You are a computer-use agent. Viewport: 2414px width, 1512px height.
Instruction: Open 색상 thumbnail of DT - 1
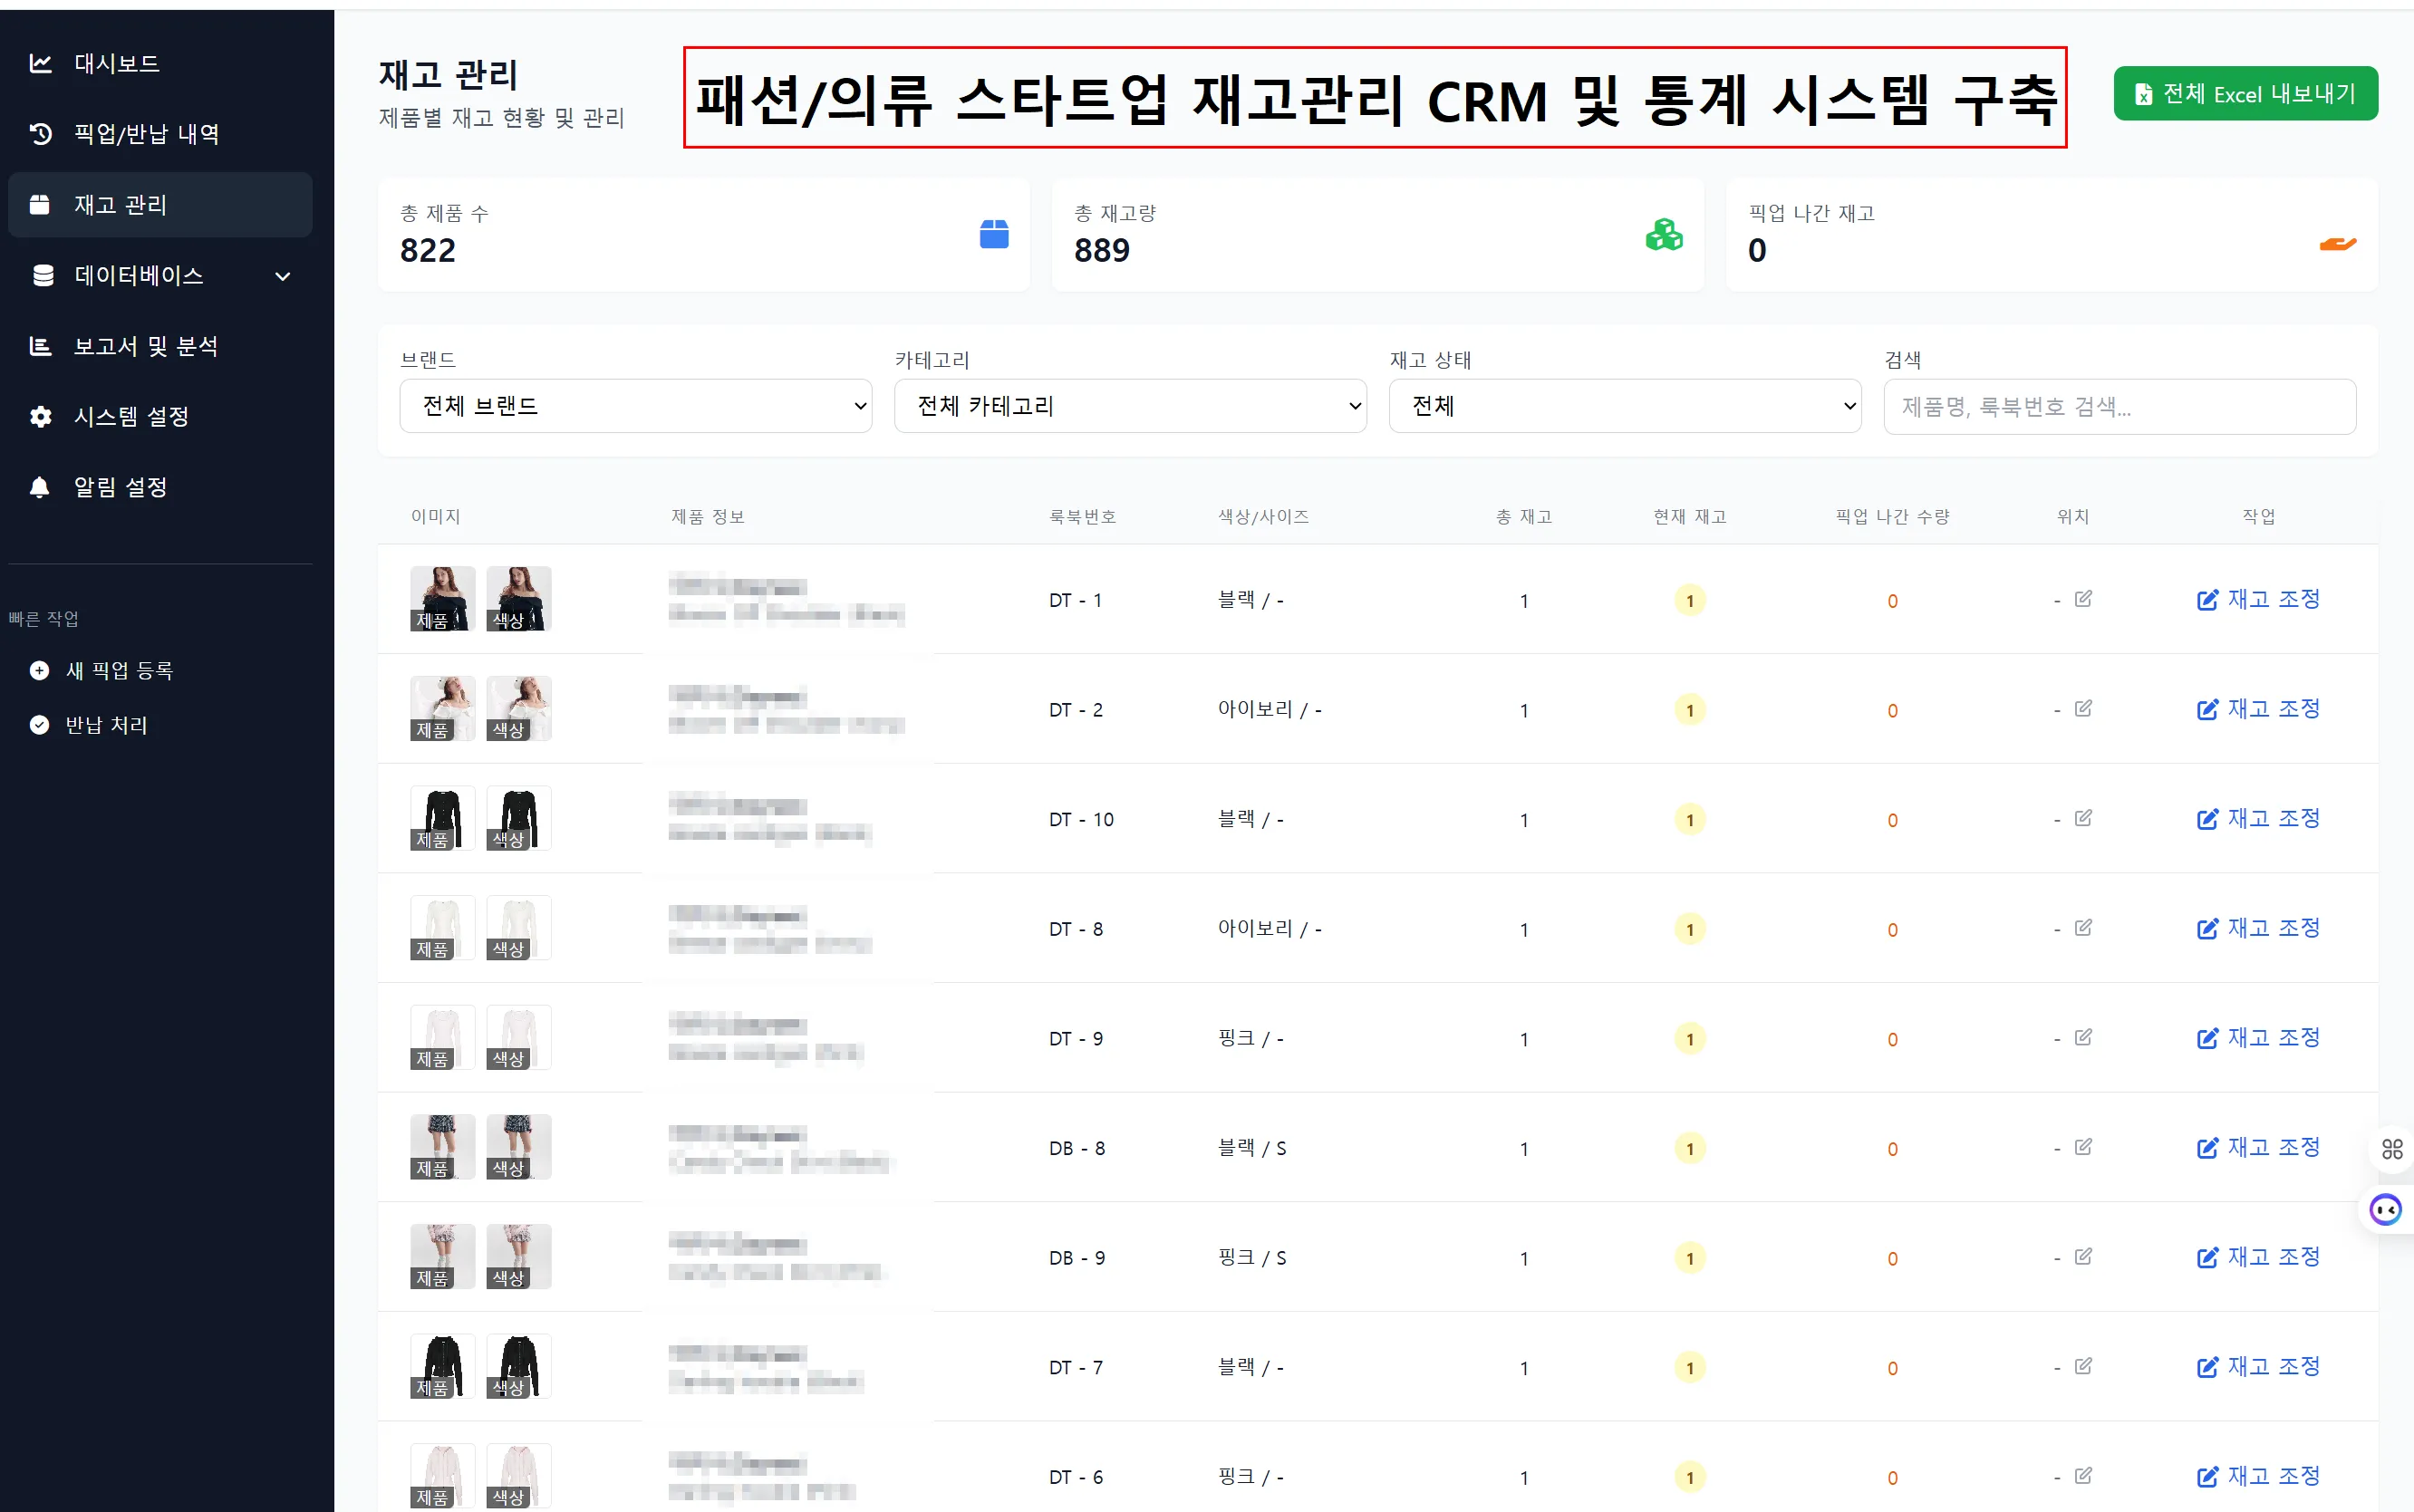coord(519,599)
